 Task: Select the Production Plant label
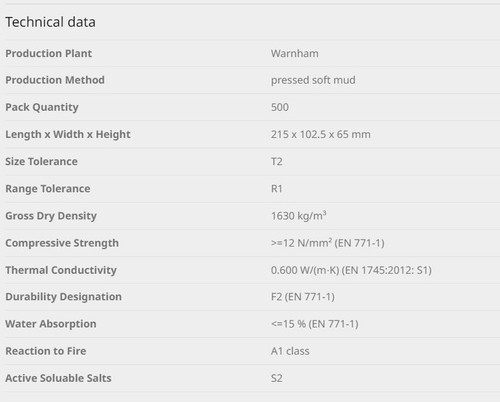48,53
